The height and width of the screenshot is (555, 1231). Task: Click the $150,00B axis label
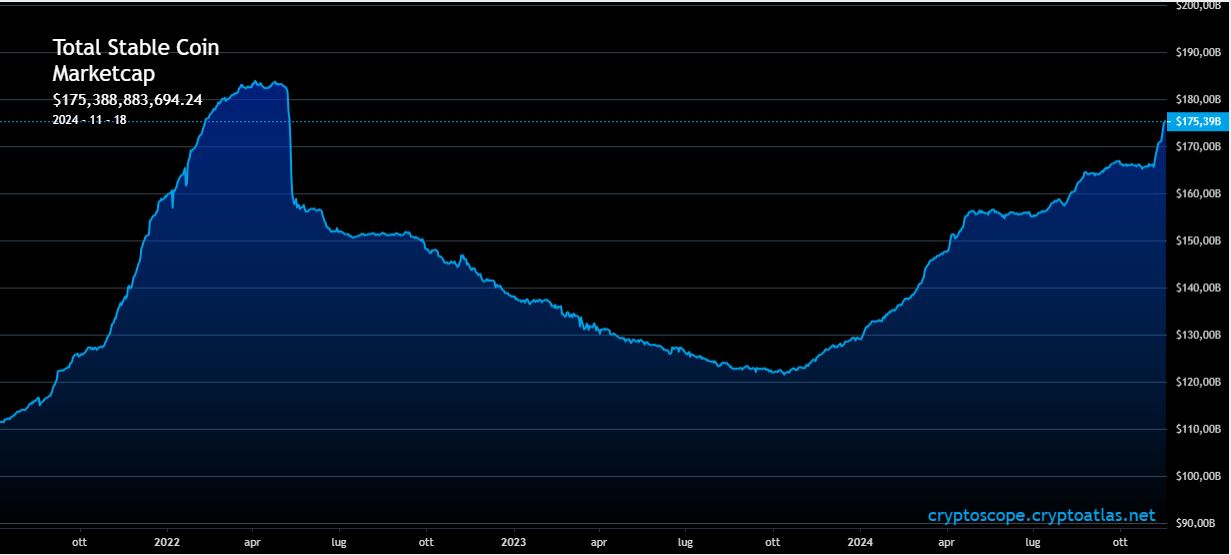tap(1199, 241)
